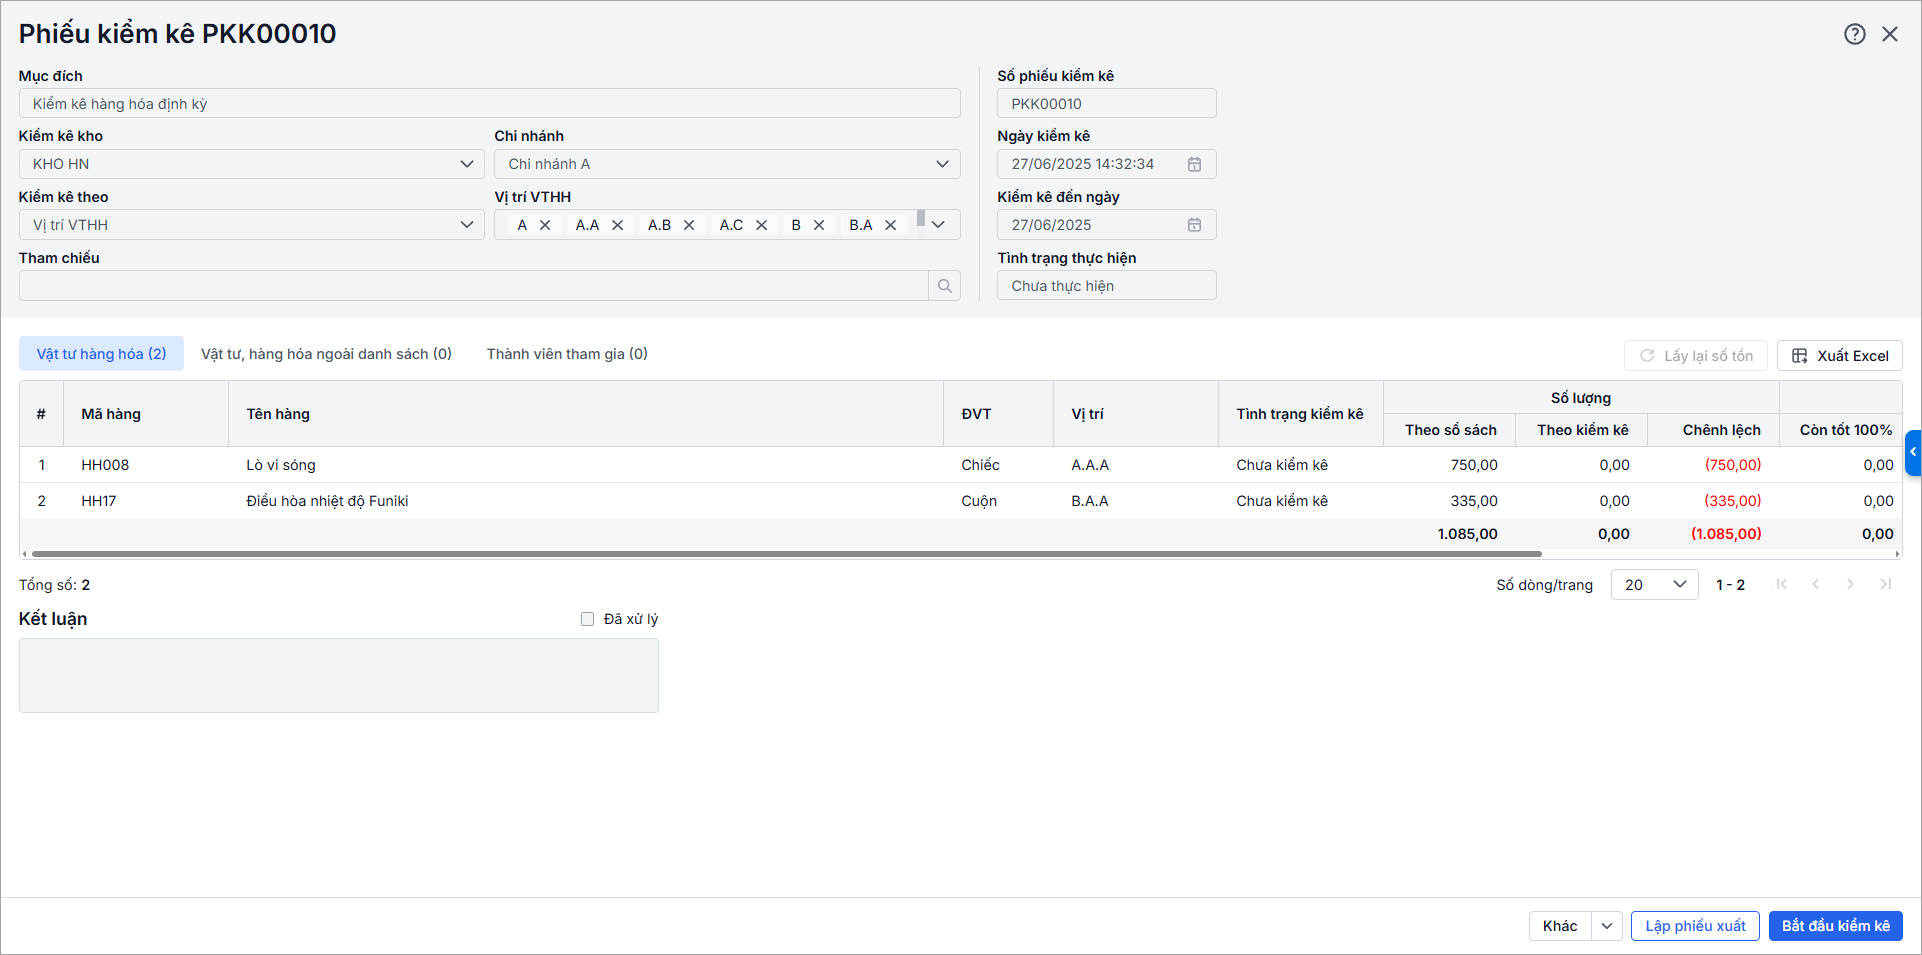Open the help question mark icon
This screenshot has width=1922, height=955.
click(x=1854, y=34)
